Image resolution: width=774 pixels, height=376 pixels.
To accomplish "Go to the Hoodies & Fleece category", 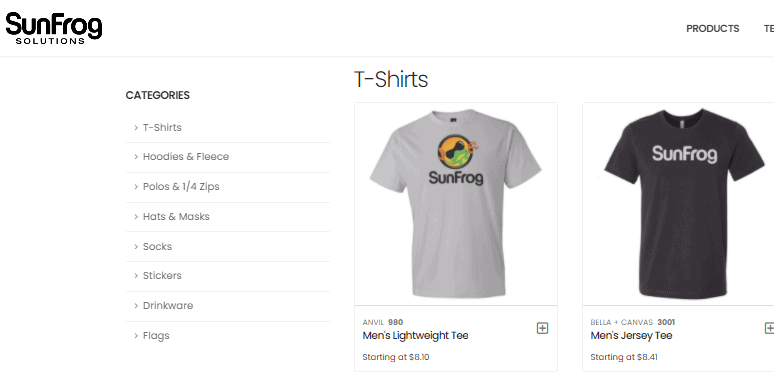I will click(186, 156).
